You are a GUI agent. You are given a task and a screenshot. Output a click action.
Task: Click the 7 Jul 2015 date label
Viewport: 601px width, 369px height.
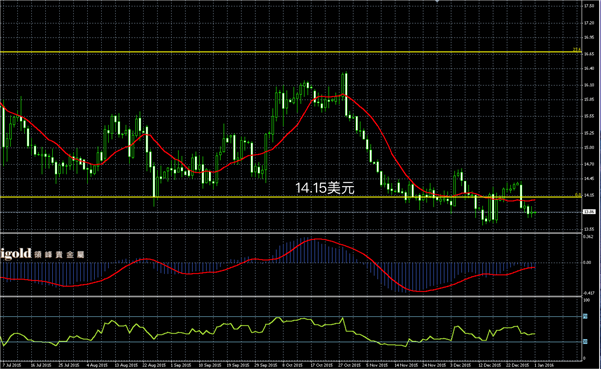coord(11,366)
